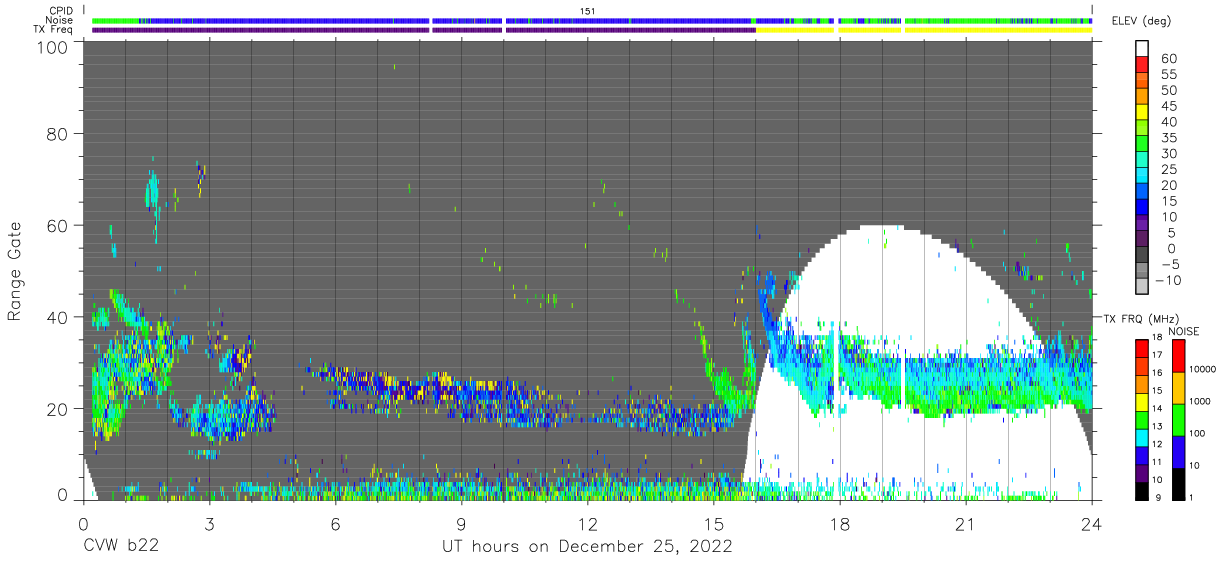Click y-axis tick label '20'
Screen dimensions: 1228x567
tap(58, 409)
